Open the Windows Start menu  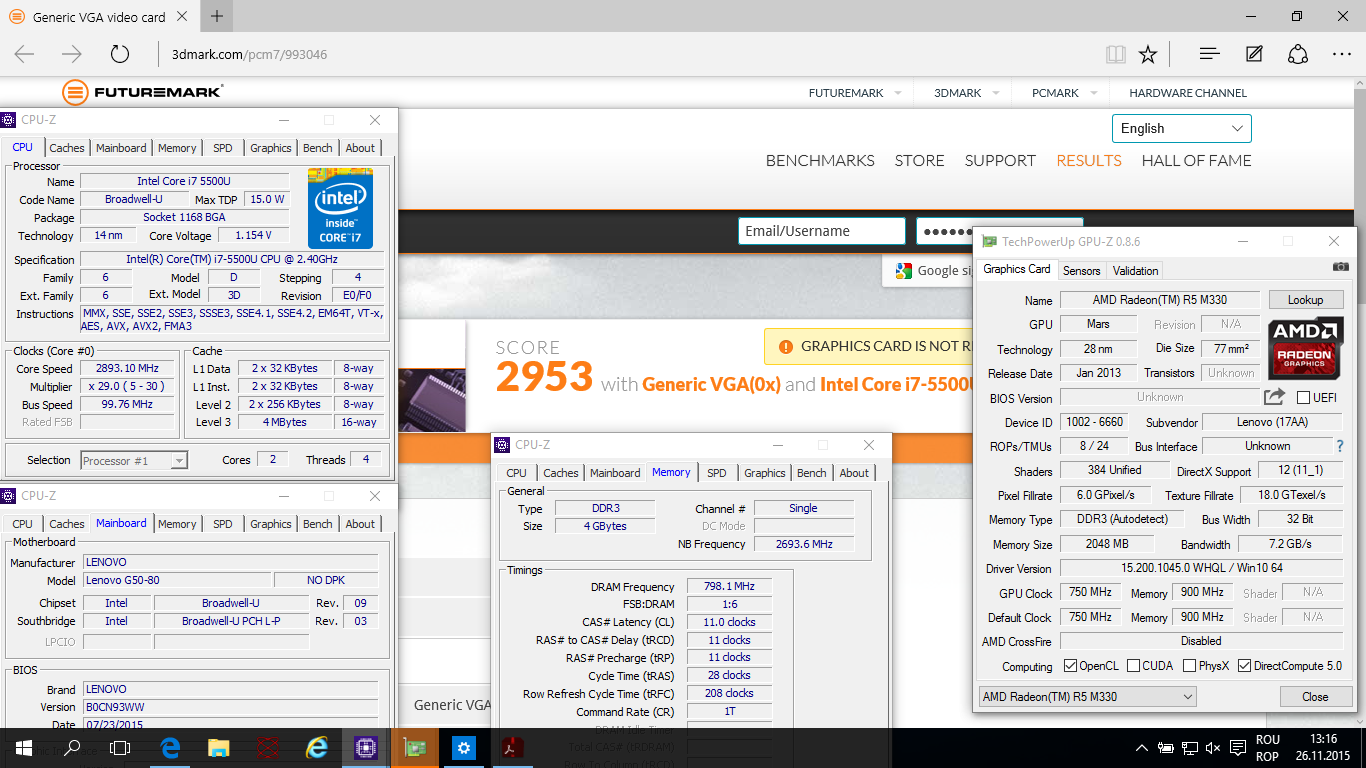click(24, 747)
